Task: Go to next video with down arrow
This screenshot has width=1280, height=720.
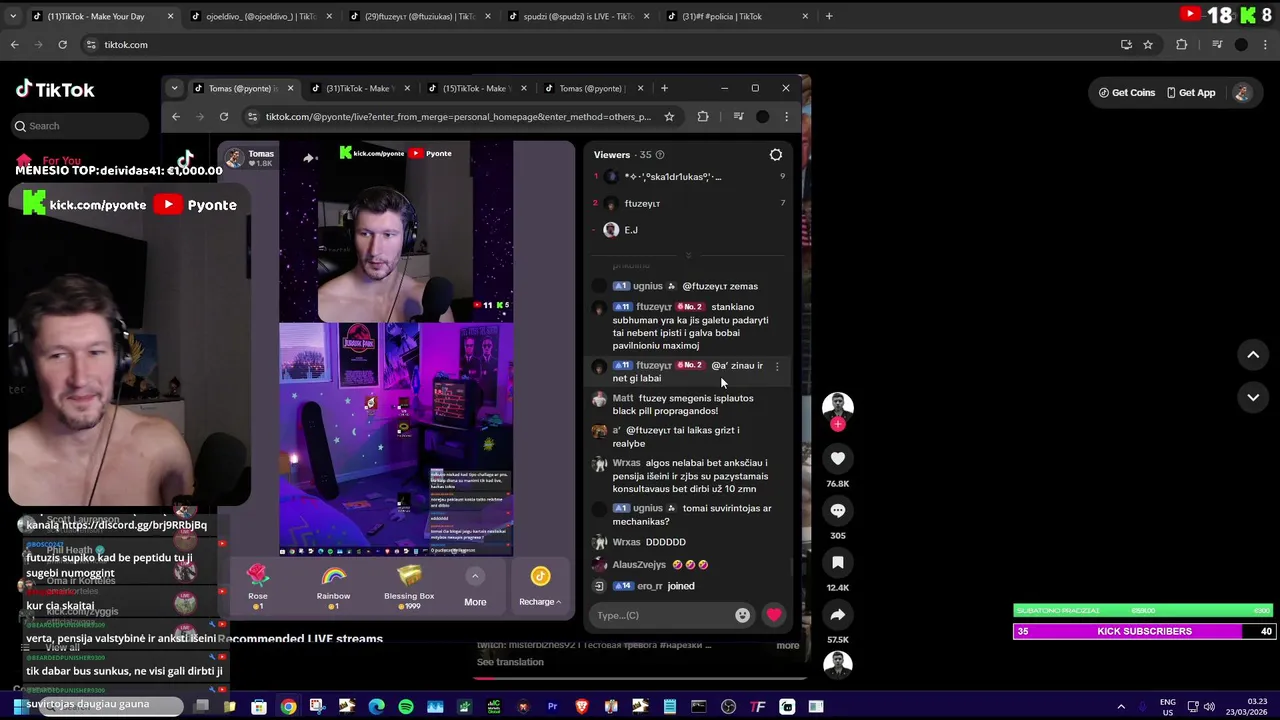Action: click(1253, 397)
